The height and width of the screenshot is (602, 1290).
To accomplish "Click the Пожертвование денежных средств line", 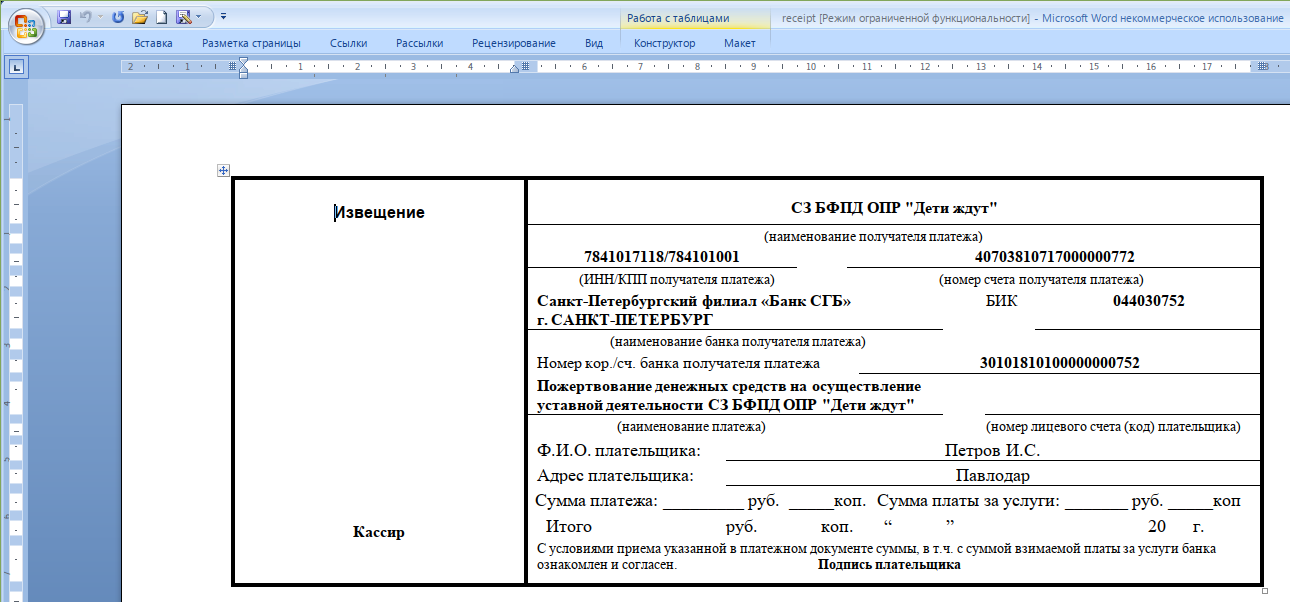I will point(729,386).
